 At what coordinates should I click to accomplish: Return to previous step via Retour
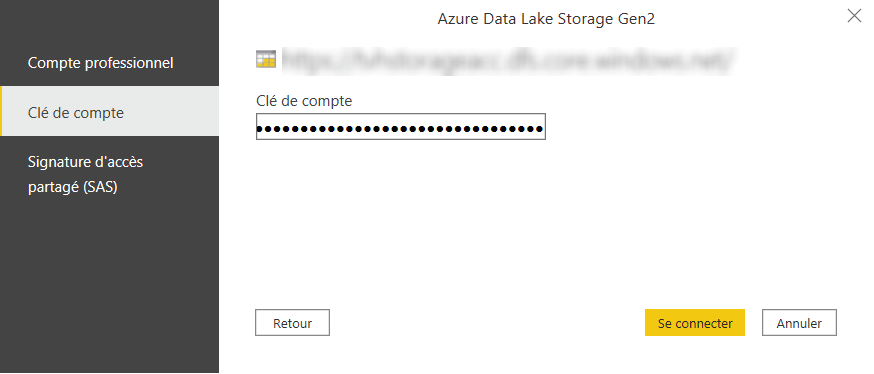pyautogui.click(x=293, y=323)
